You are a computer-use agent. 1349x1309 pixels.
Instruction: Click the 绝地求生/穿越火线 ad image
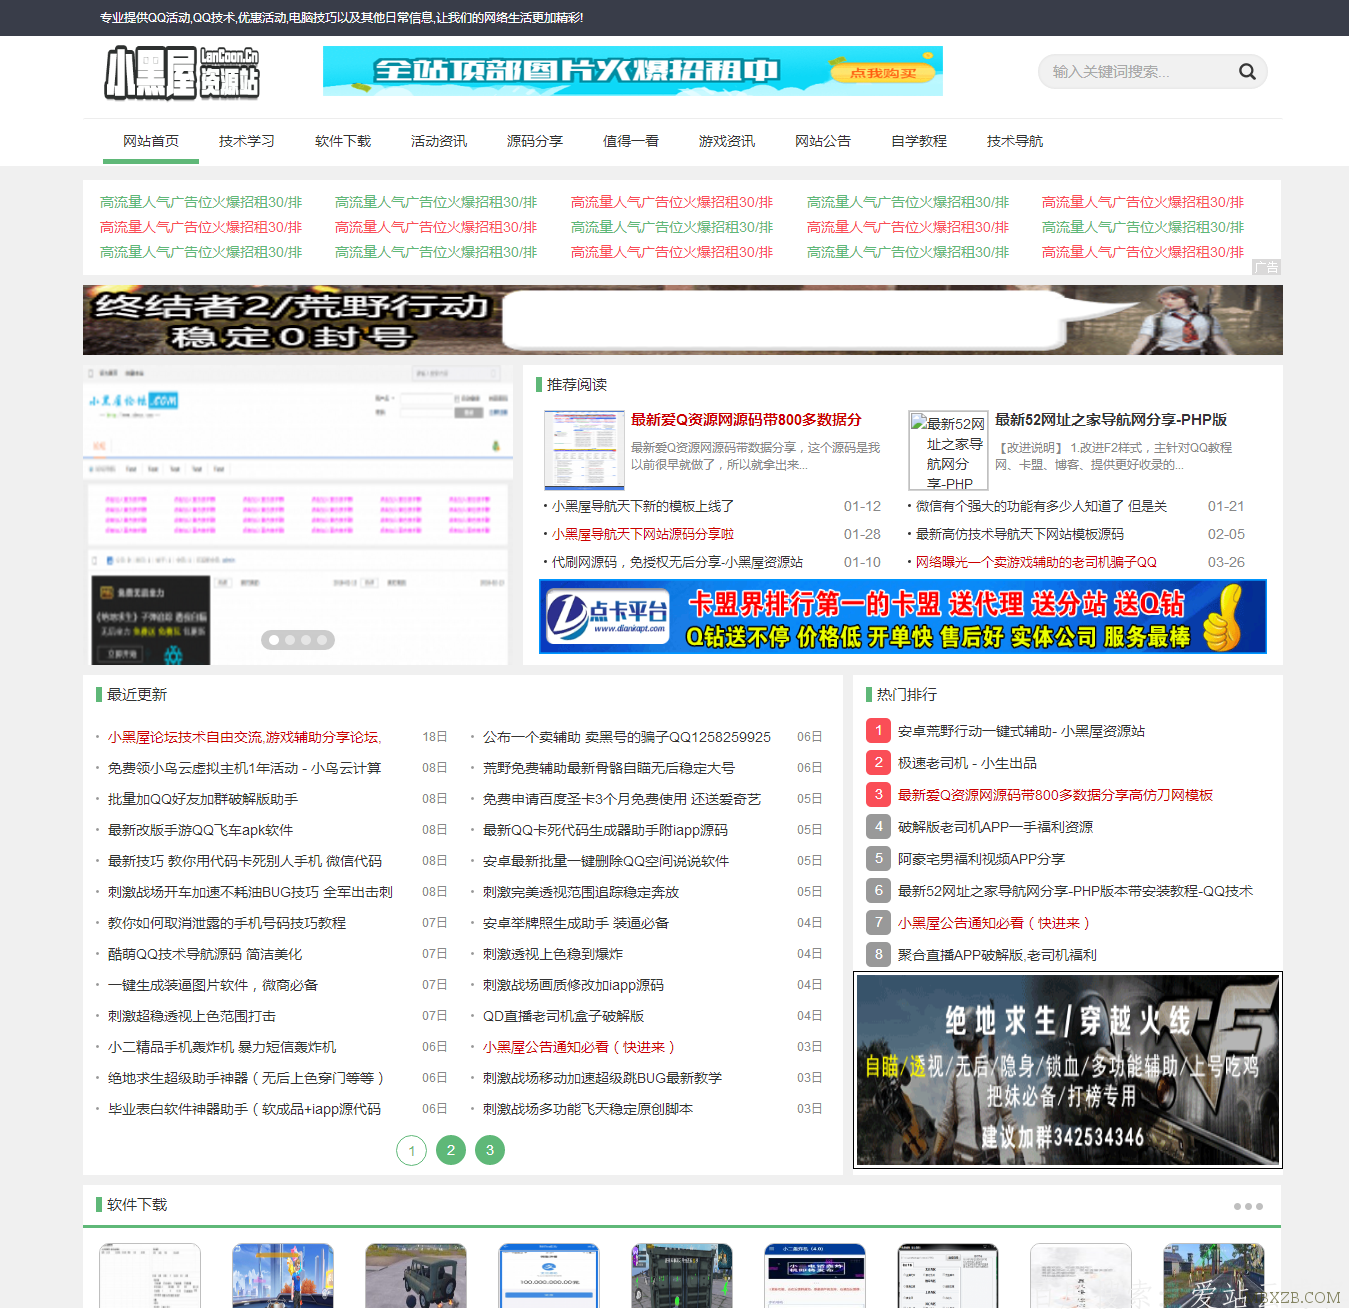pyautogui.click(x=1068, y=1070)
